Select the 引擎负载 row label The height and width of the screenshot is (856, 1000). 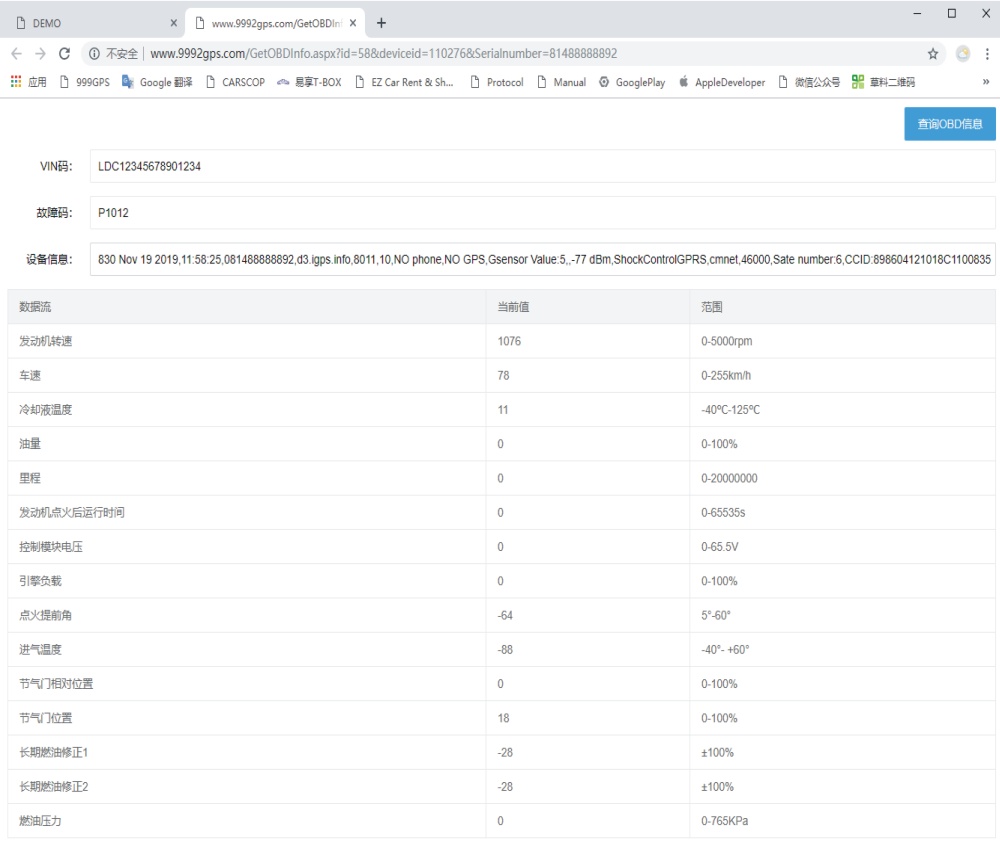[x=40, y=581]
